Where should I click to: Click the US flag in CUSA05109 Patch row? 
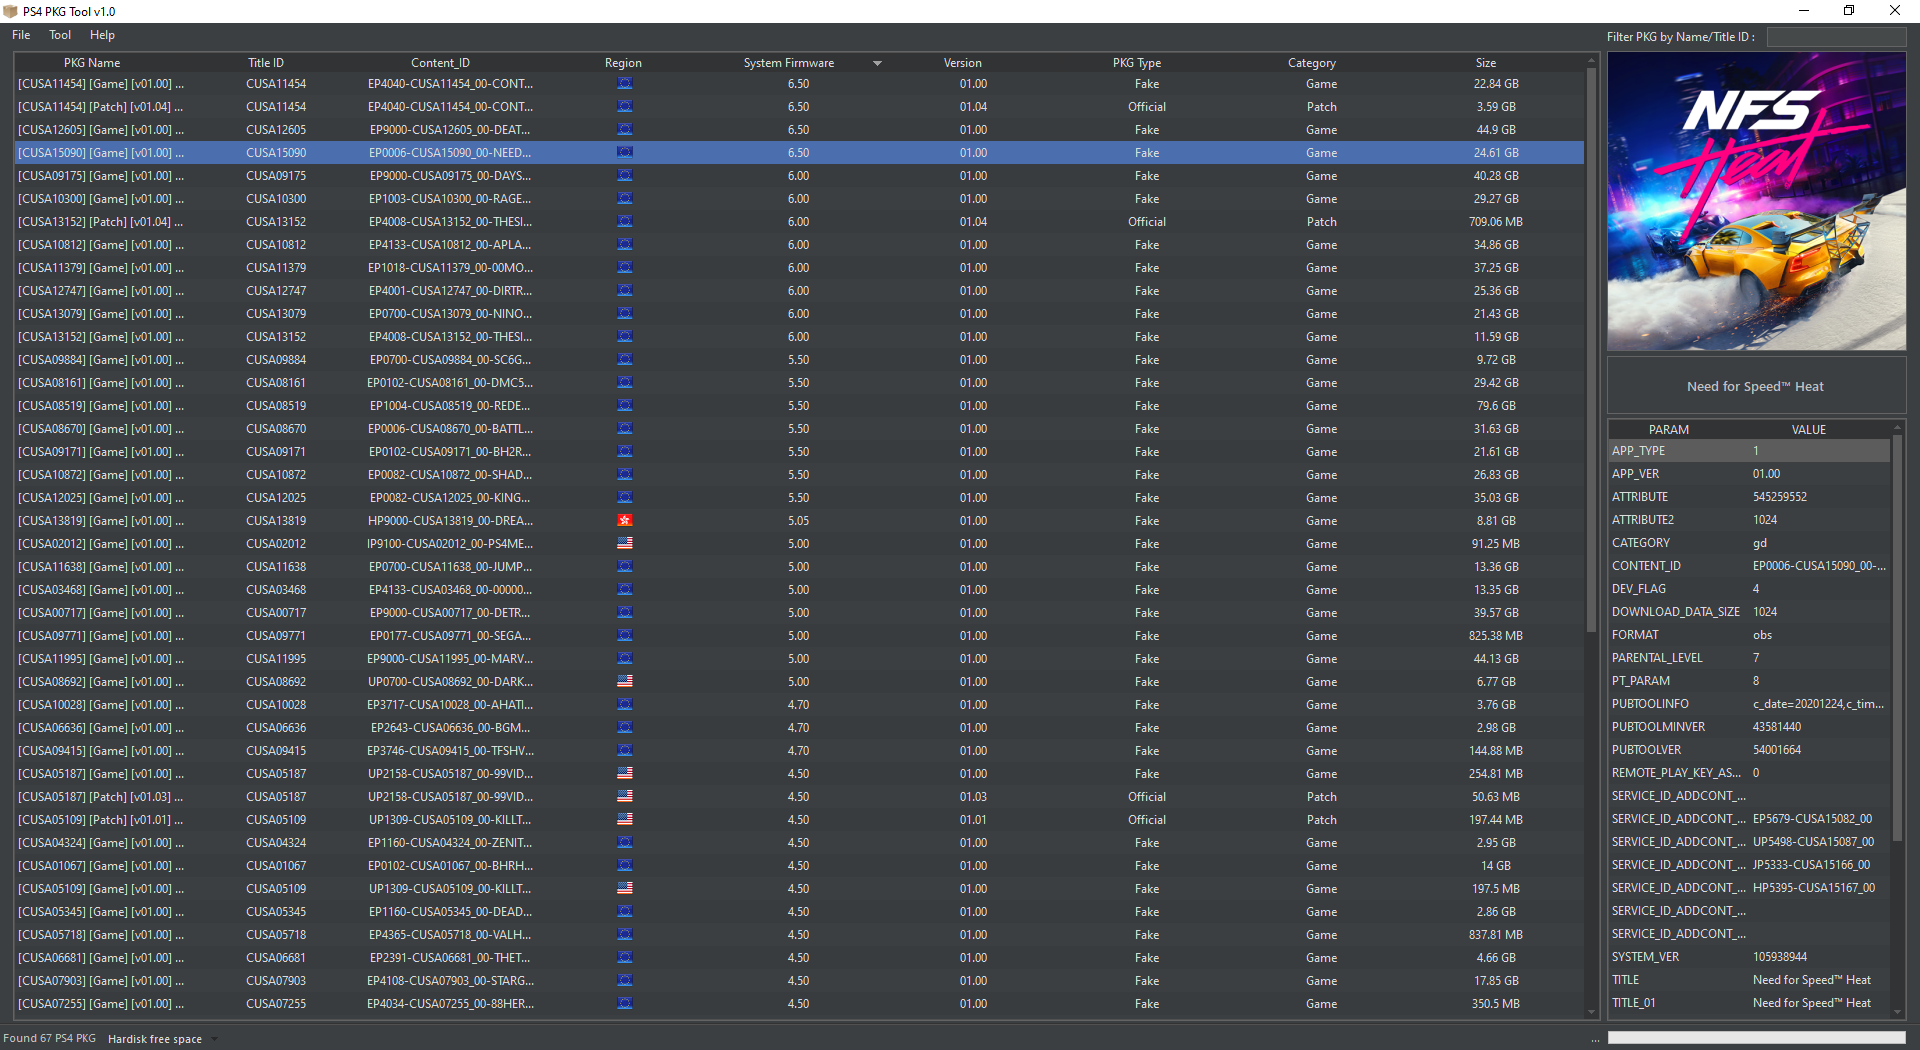[625, 820]
